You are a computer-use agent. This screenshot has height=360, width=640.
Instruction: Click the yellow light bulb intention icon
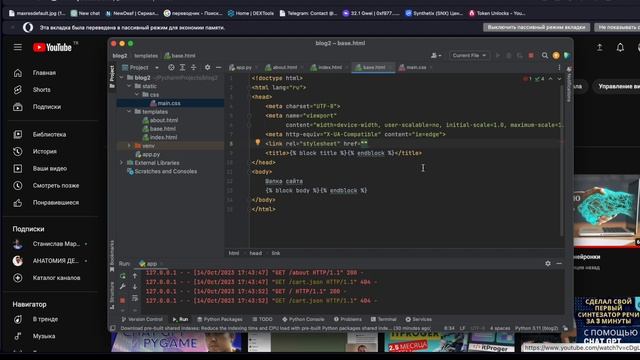point(258,142)
